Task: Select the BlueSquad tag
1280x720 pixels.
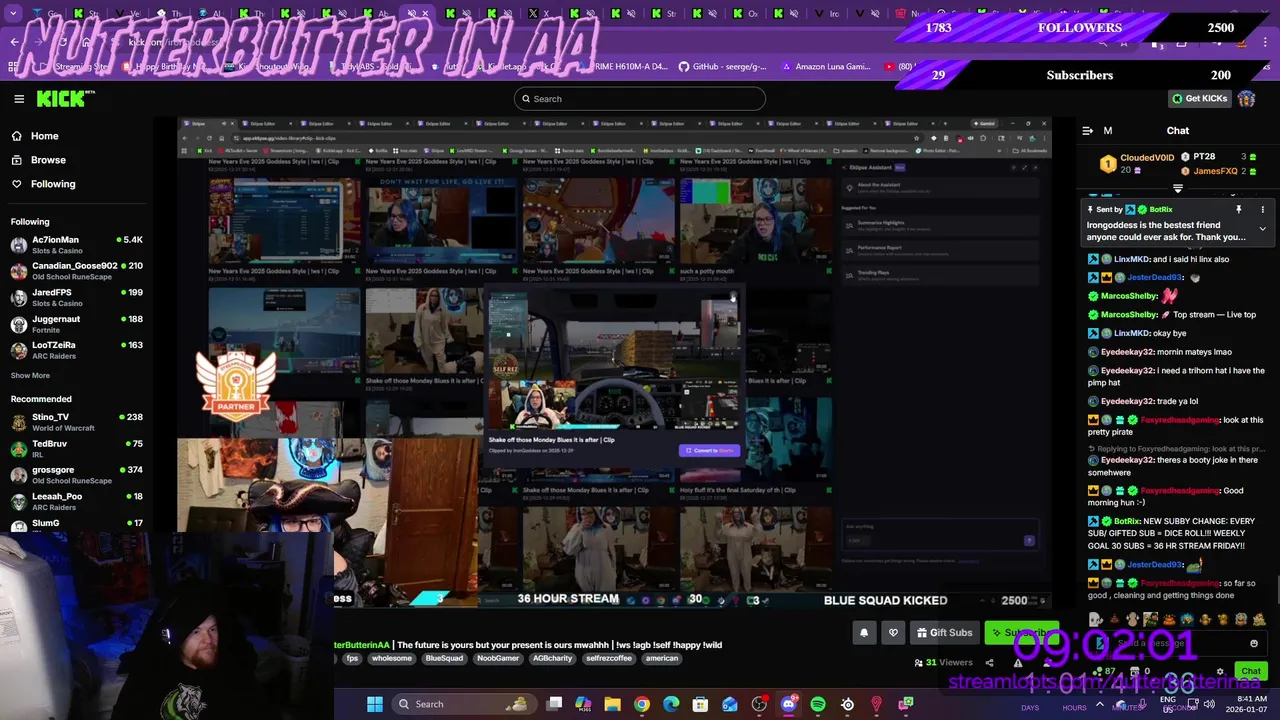Action: [444, 659]
